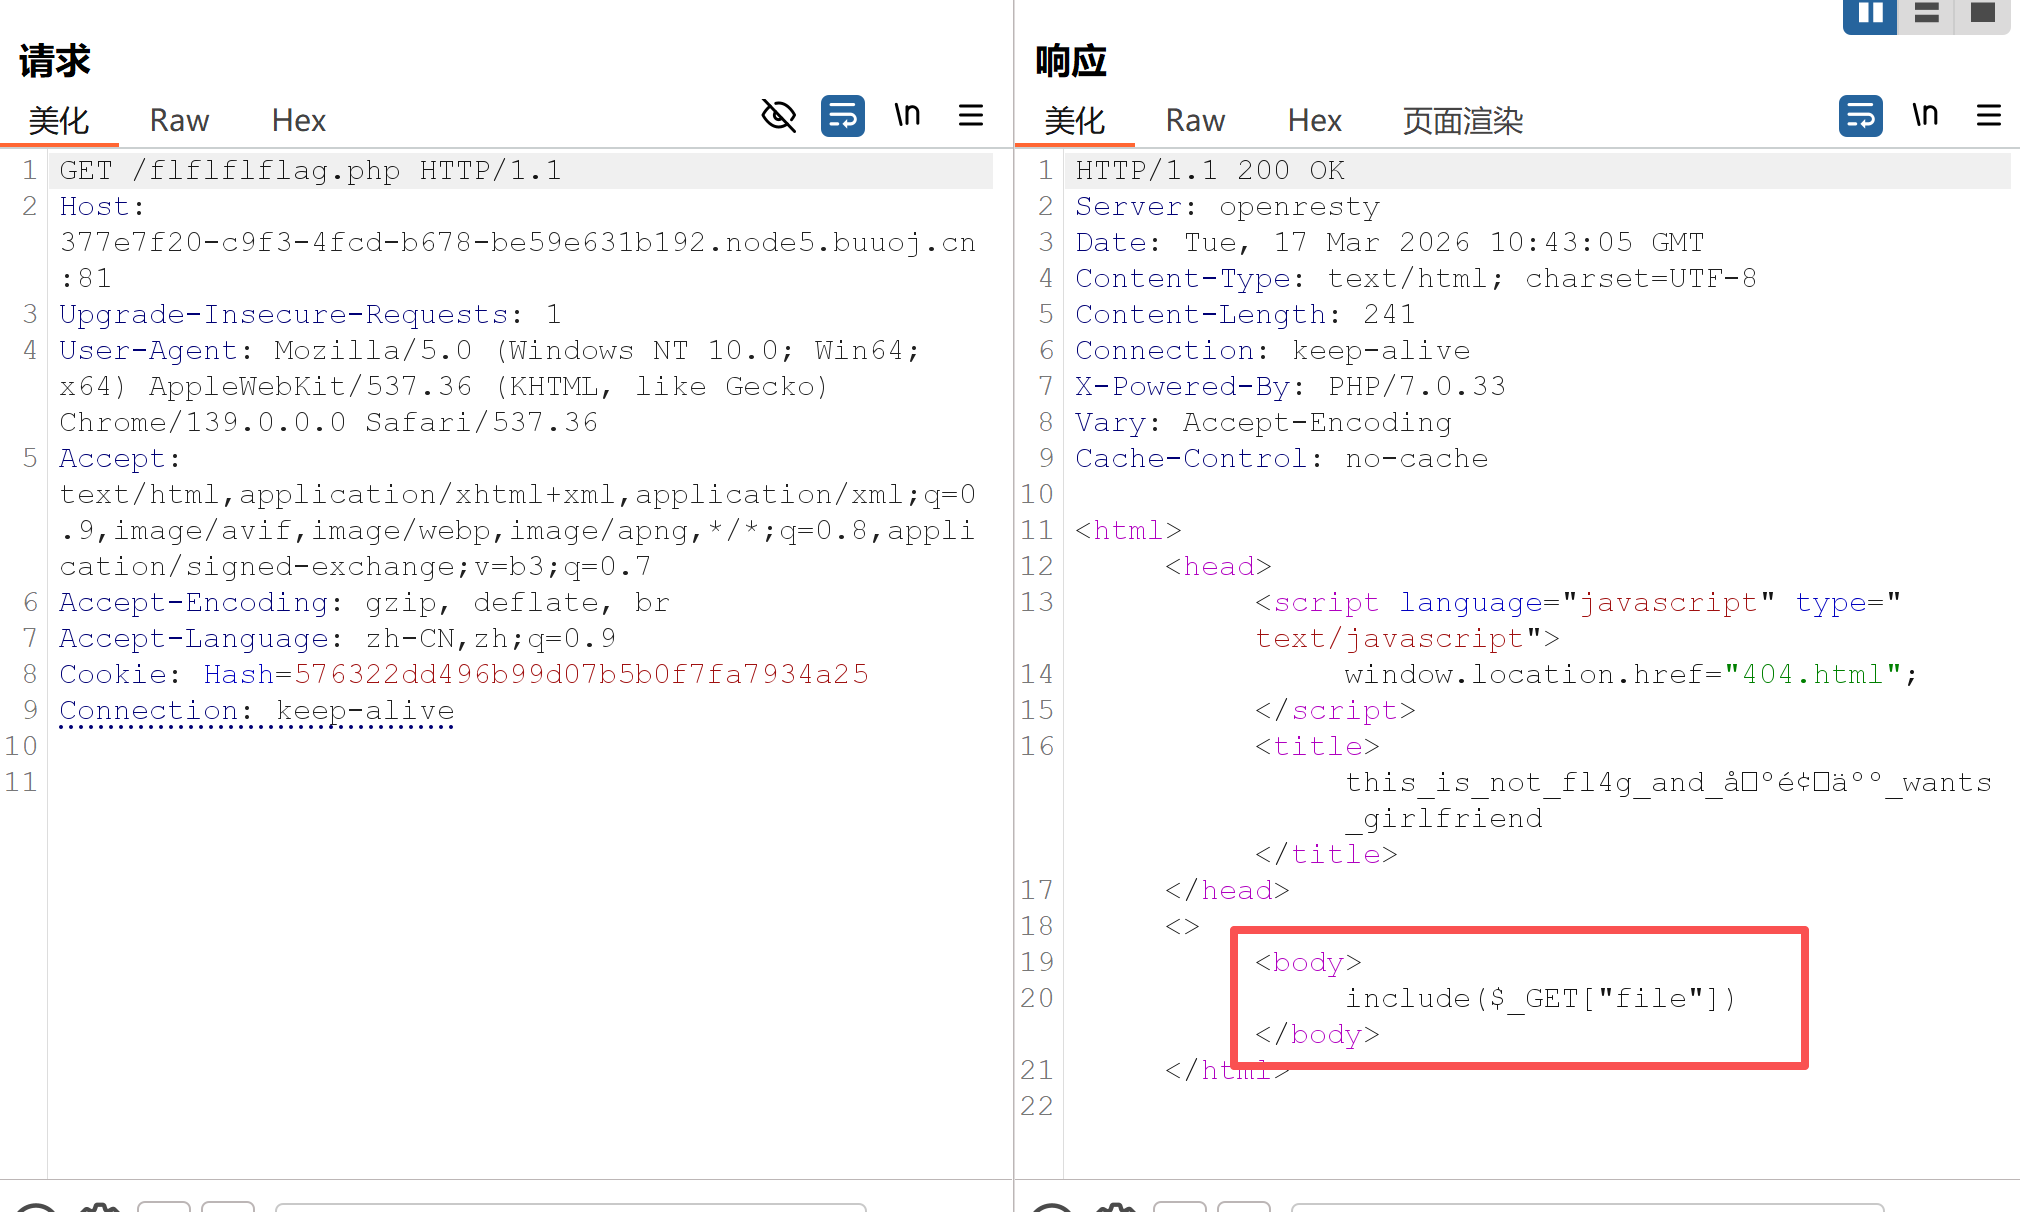Screen dimensions: 2020x1212
Task: Open the request Hex tab
Action: [298, 121]
